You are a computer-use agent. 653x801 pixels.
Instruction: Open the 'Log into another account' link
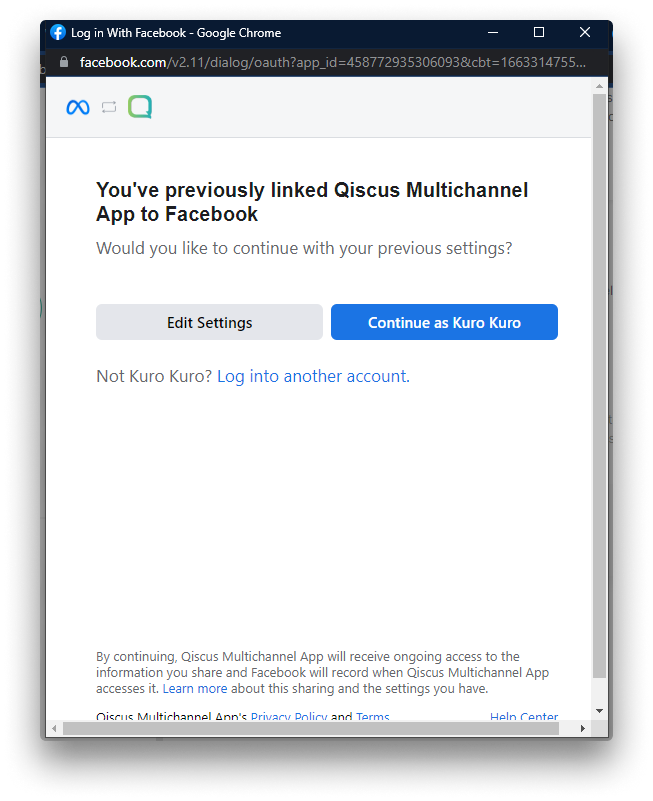click(x=313, y=376)
